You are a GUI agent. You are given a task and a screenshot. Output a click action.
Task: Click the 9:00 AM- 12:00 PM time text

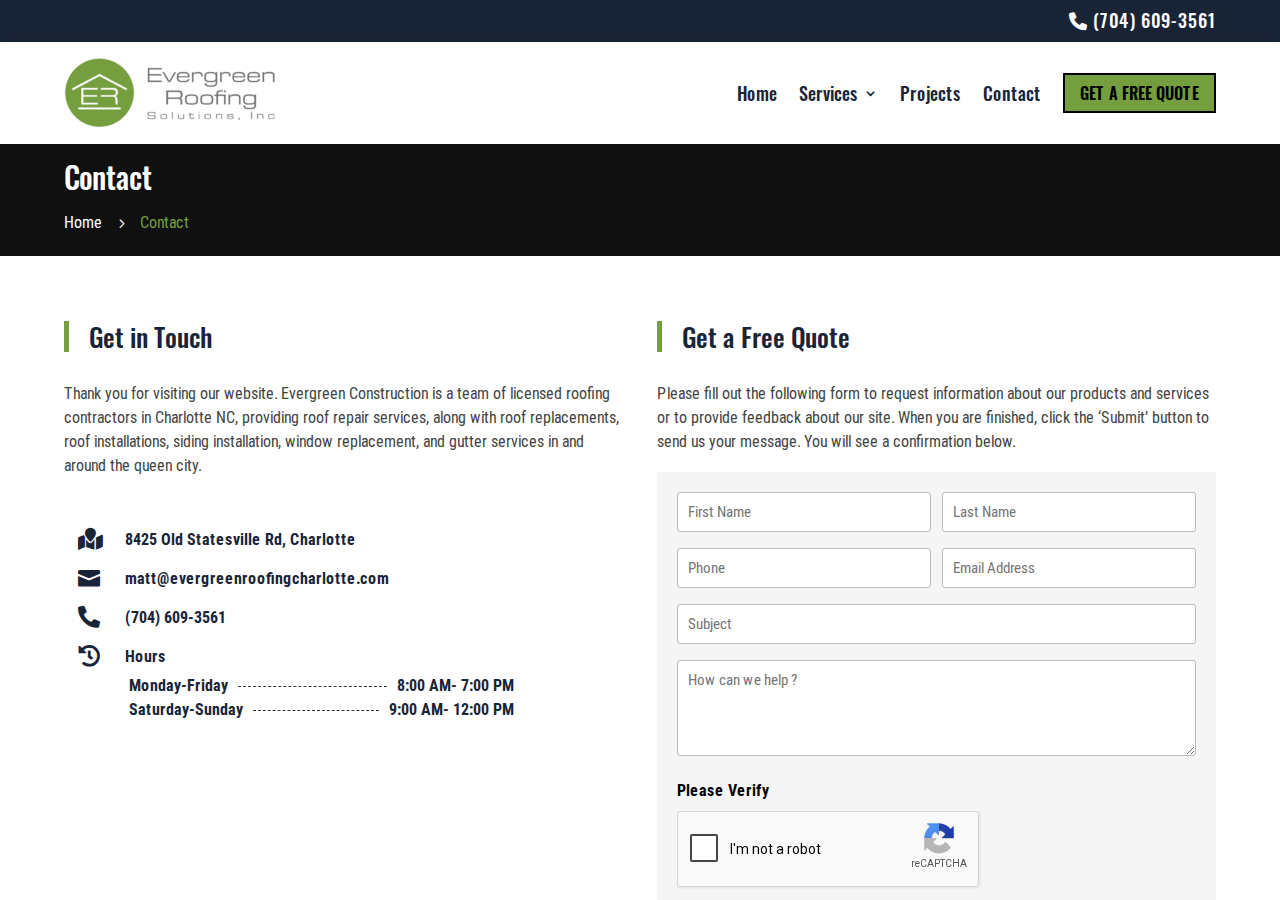(451, 709)
